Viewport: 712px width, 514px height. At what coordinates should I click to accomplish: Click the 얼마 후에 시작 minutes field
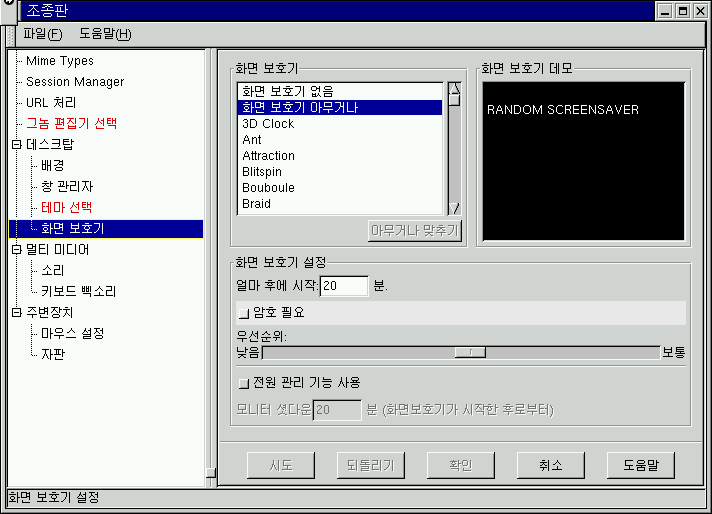(x=344, y=286)
